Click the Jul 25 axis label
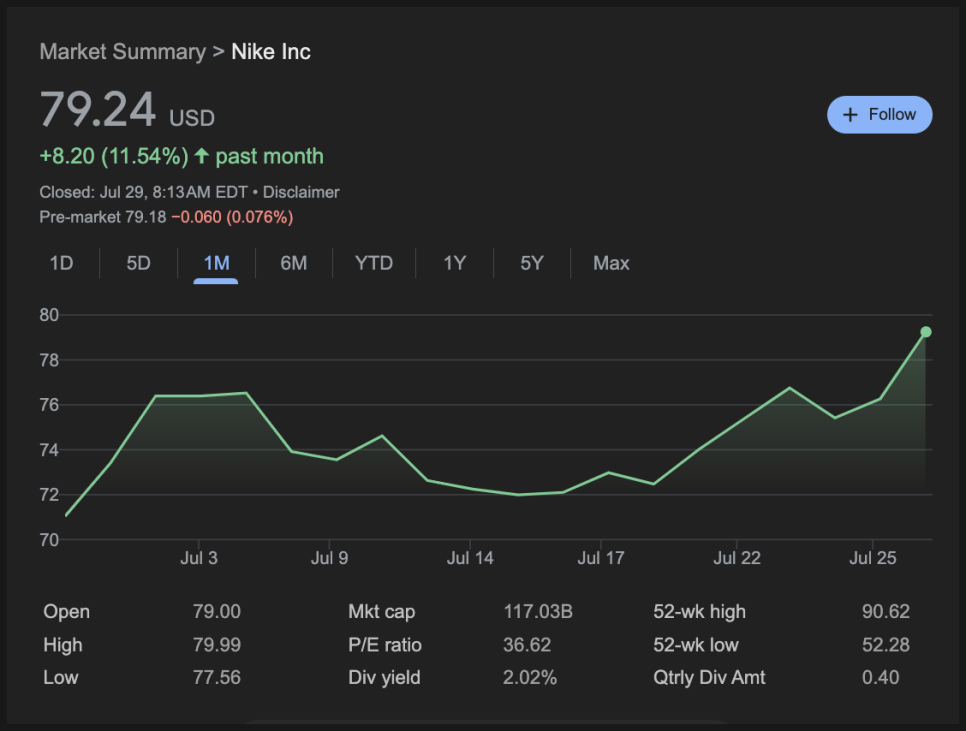This screenshot has width=966, height=731. pyautogui.click(x=873, y=558)
